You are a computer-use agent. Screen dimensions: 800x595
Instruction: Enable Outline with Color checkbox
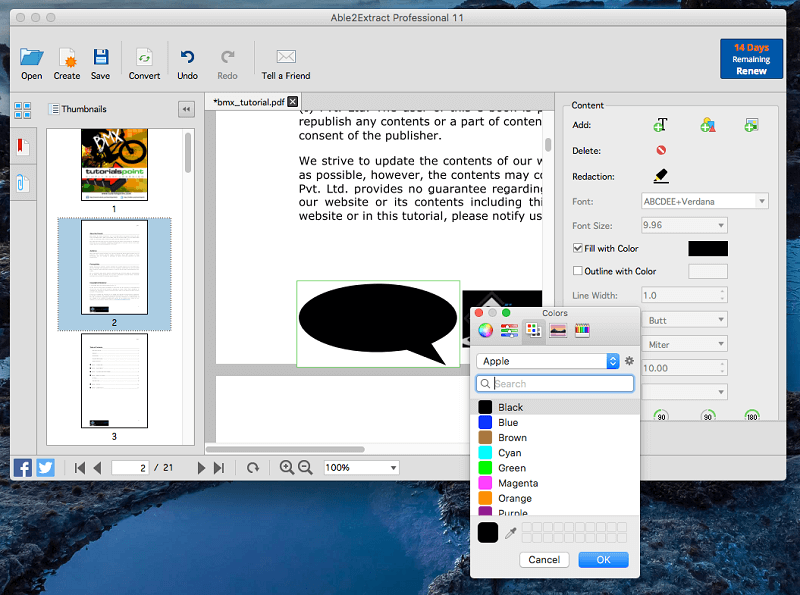tap(578, 271)
